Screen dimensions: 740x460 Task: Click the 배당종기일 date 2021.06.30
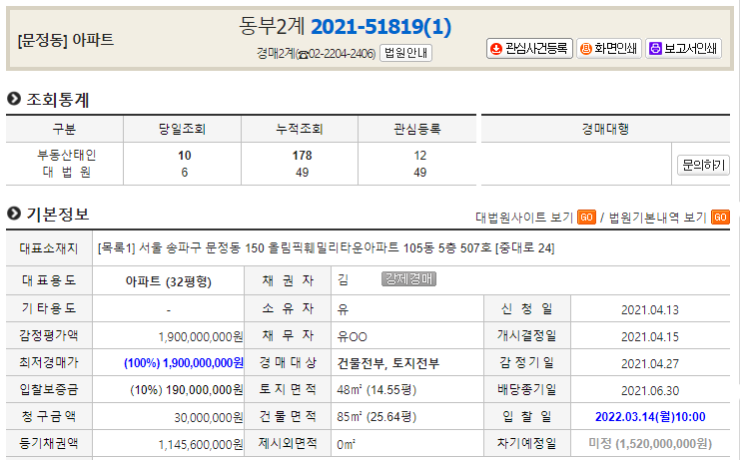tap(650, 391)
